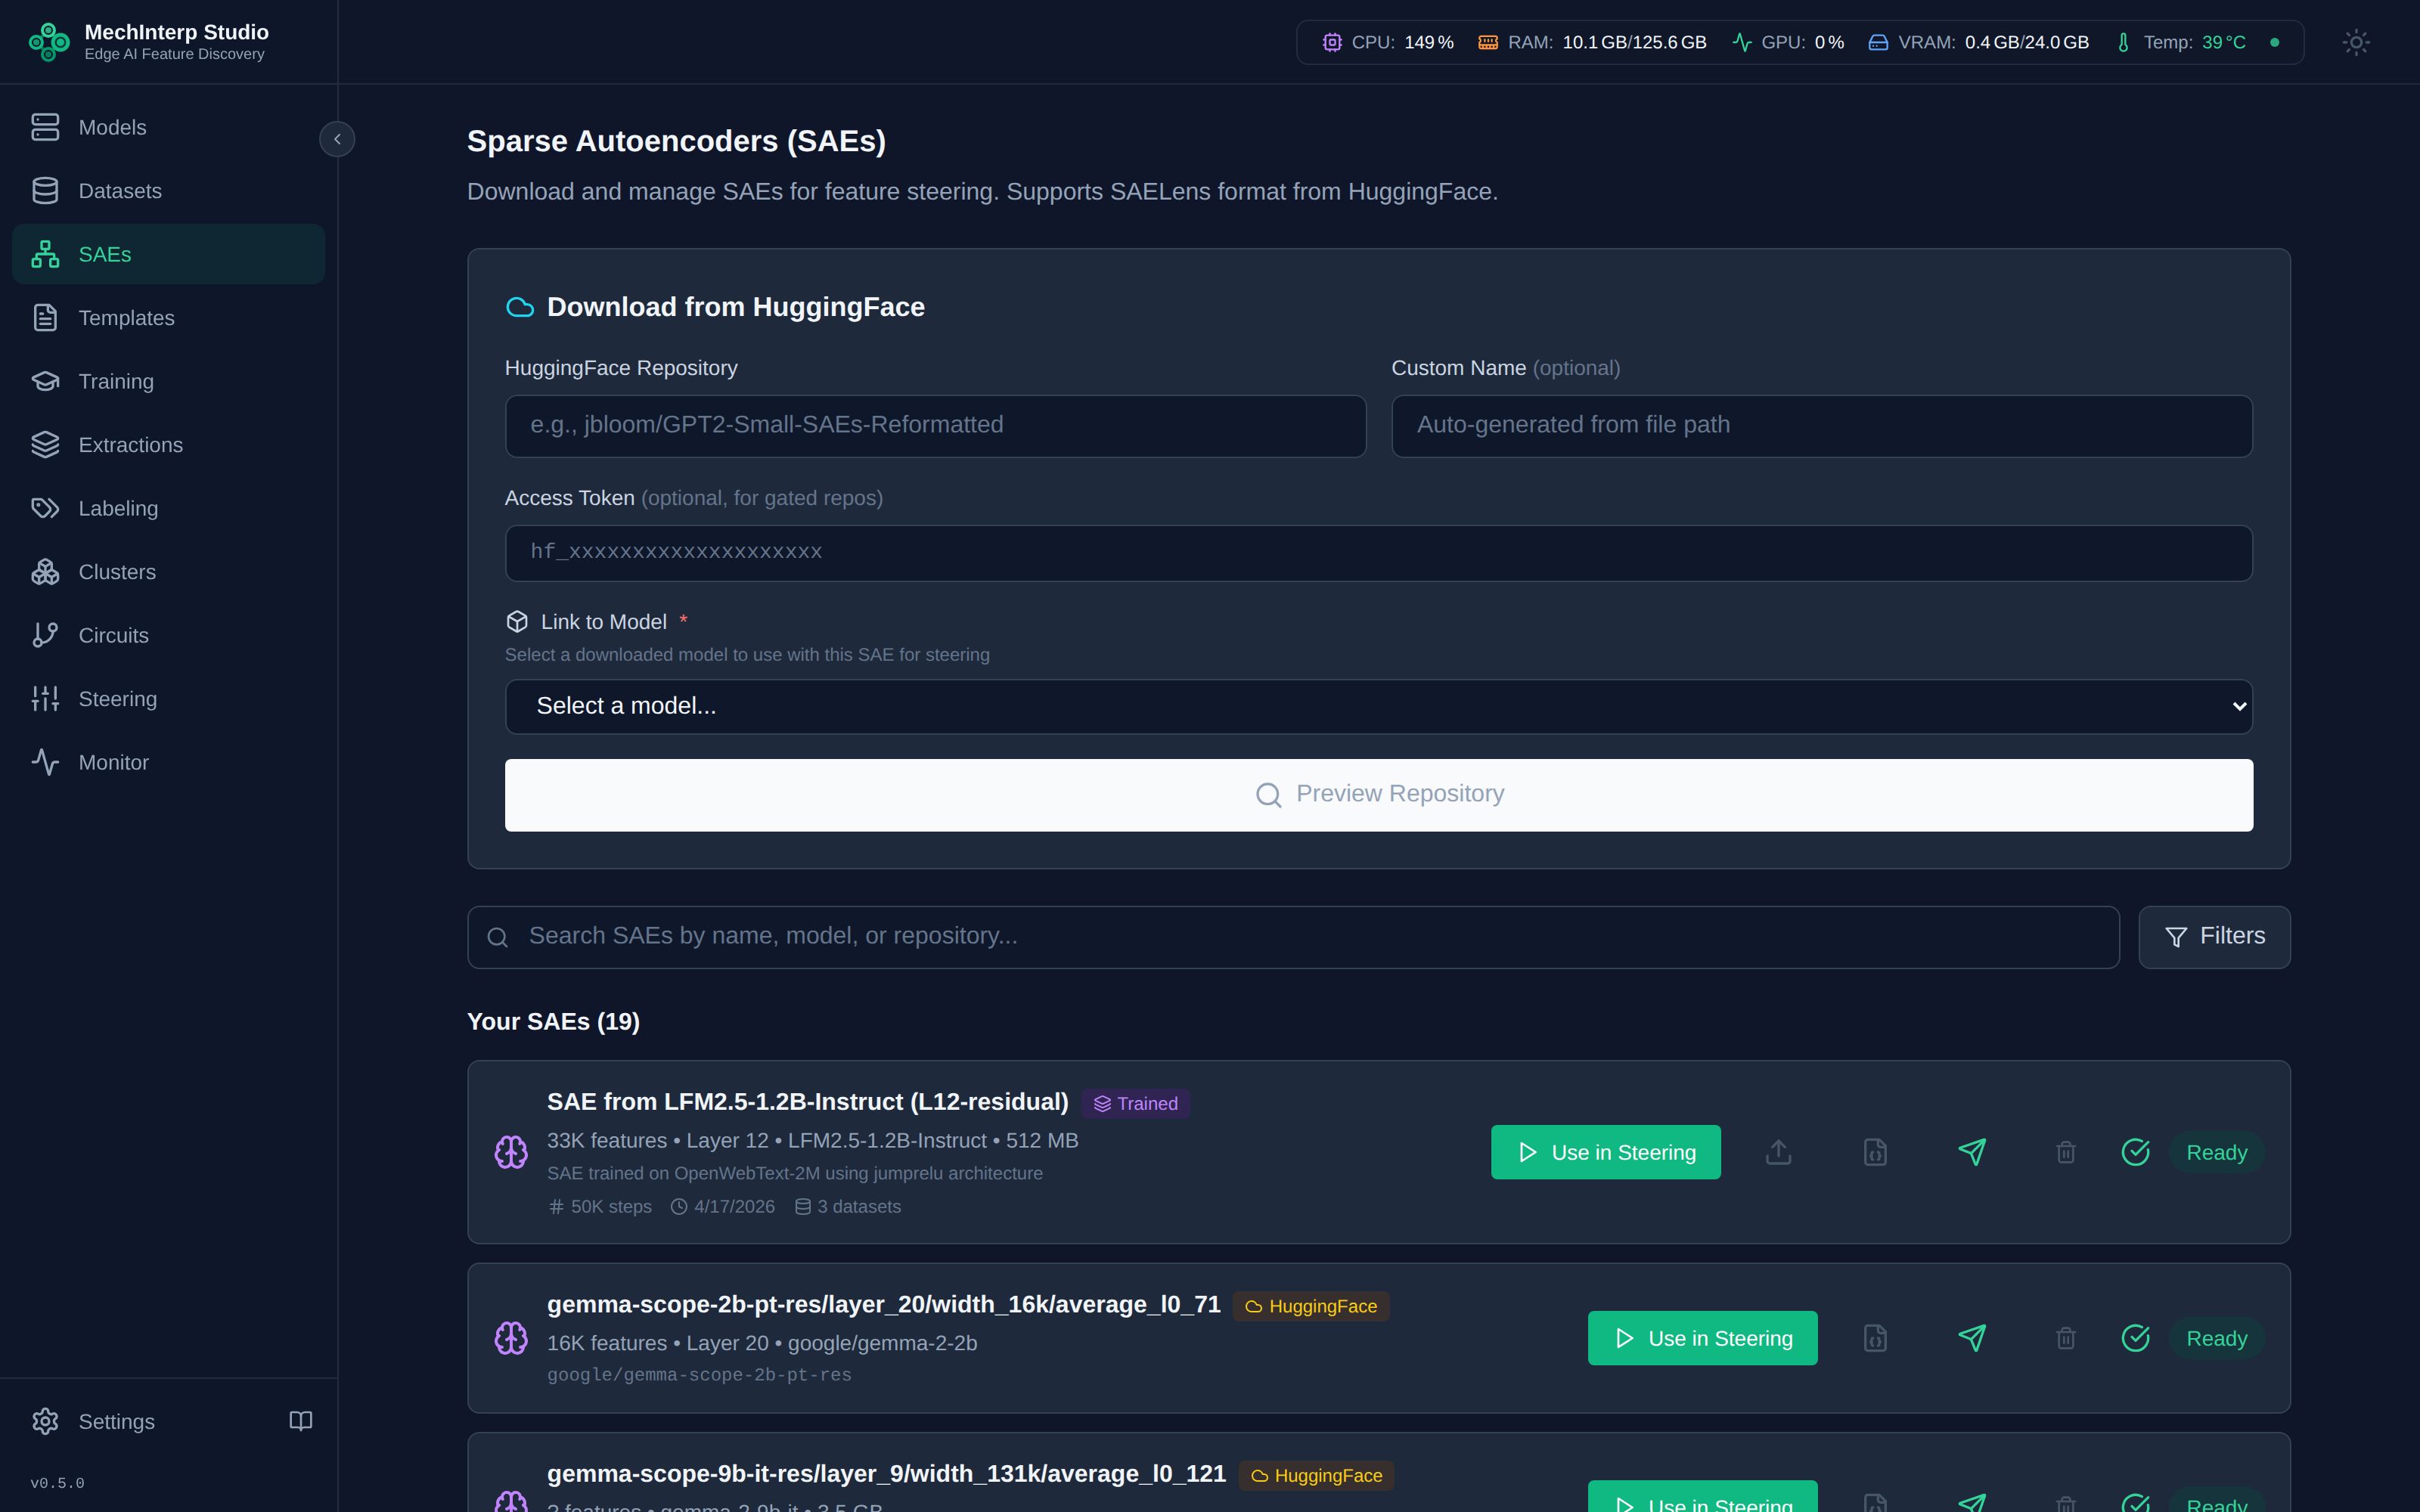Viewport: 2420px width, 1512px height.
Task: Use LFM2.5-1.2B-Instruct SAE in Steering
Action: coord(1605,1152)
